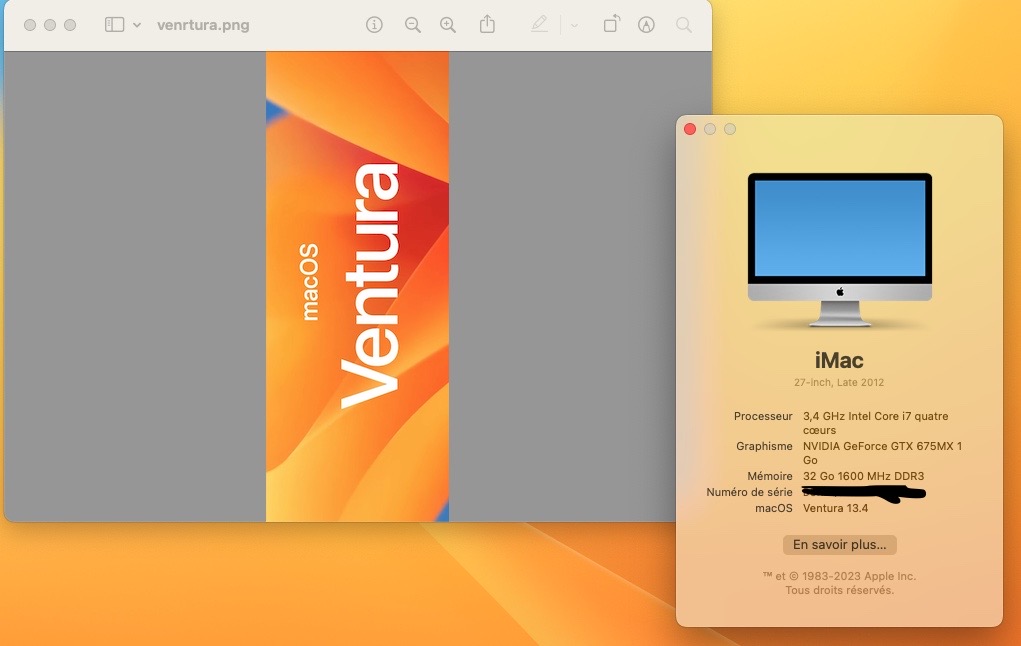Click the Ventura image in Preview
1021x646 pixels.
pyautogui.click(x=357, y=287)
